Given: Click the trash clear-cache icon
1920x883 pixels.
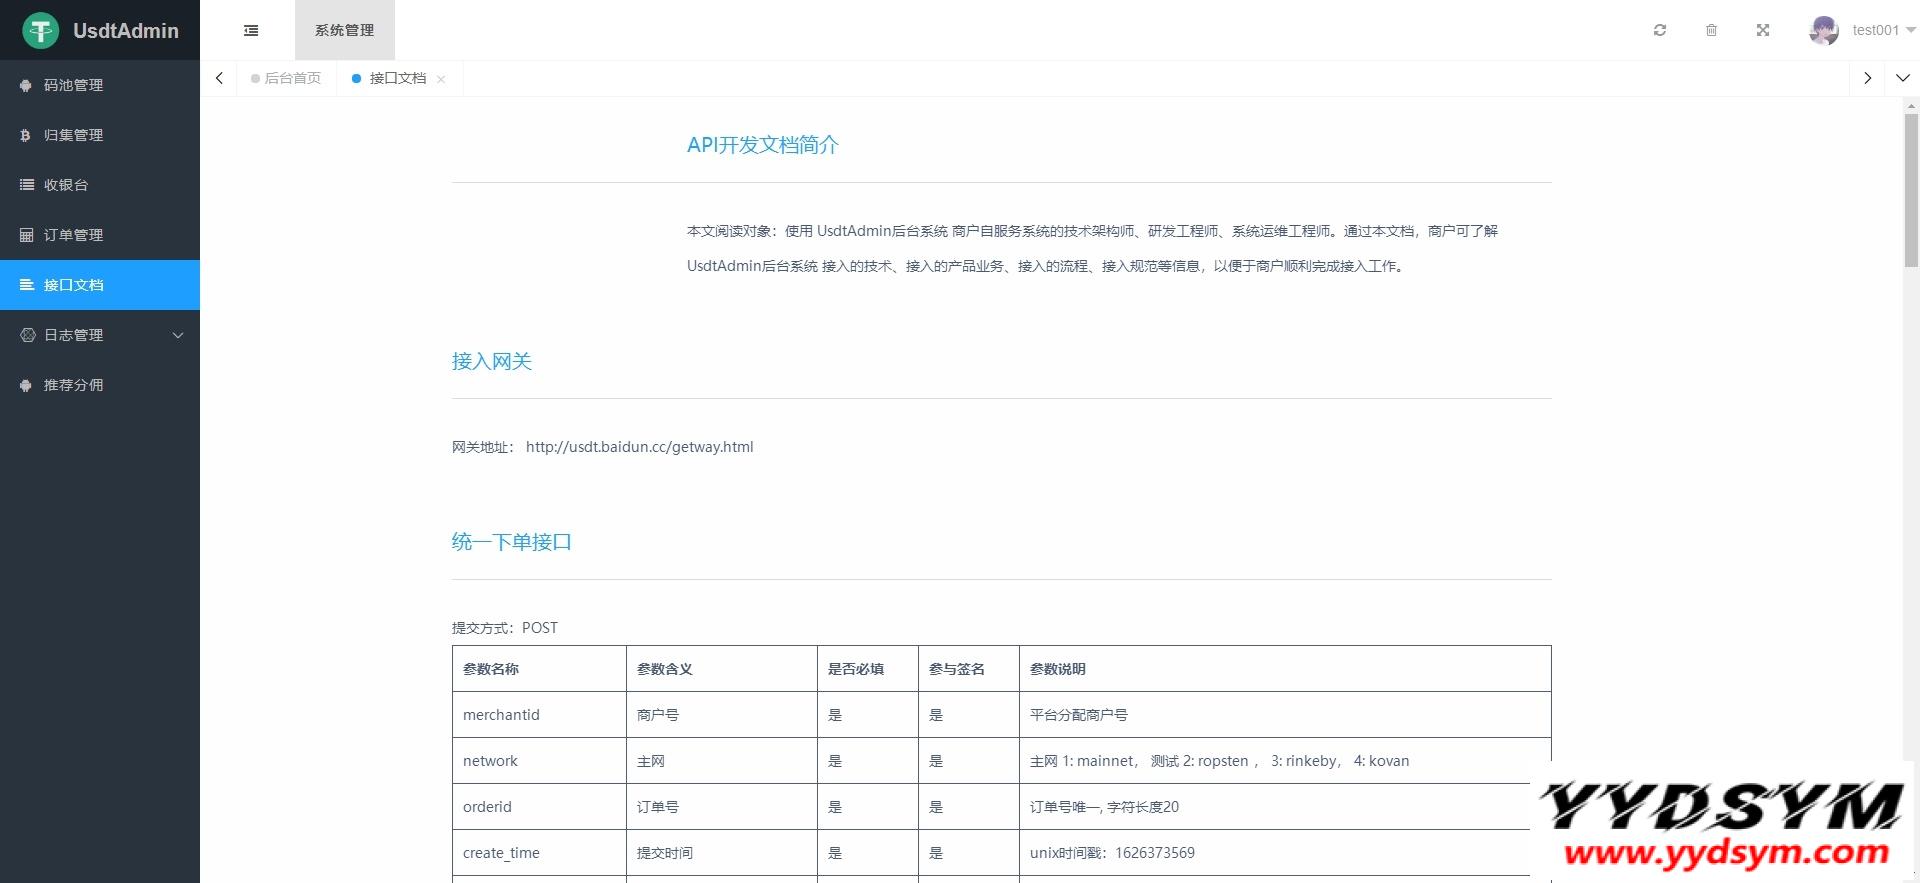Looking at the screenshot, I should (x=1711, y=30).
